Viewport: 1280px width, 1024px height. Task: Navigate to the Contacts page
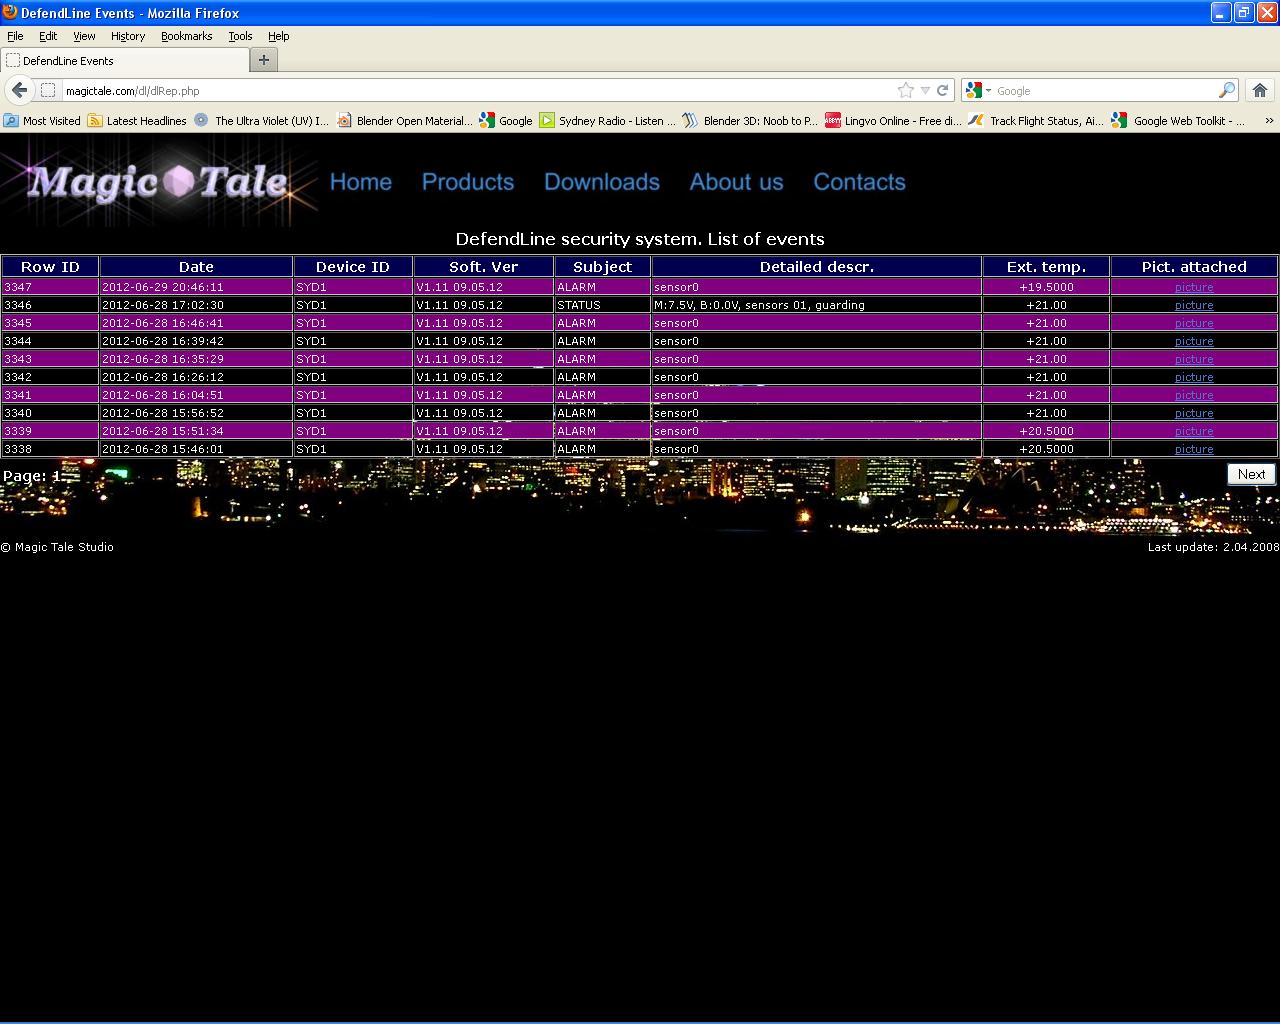858,182
